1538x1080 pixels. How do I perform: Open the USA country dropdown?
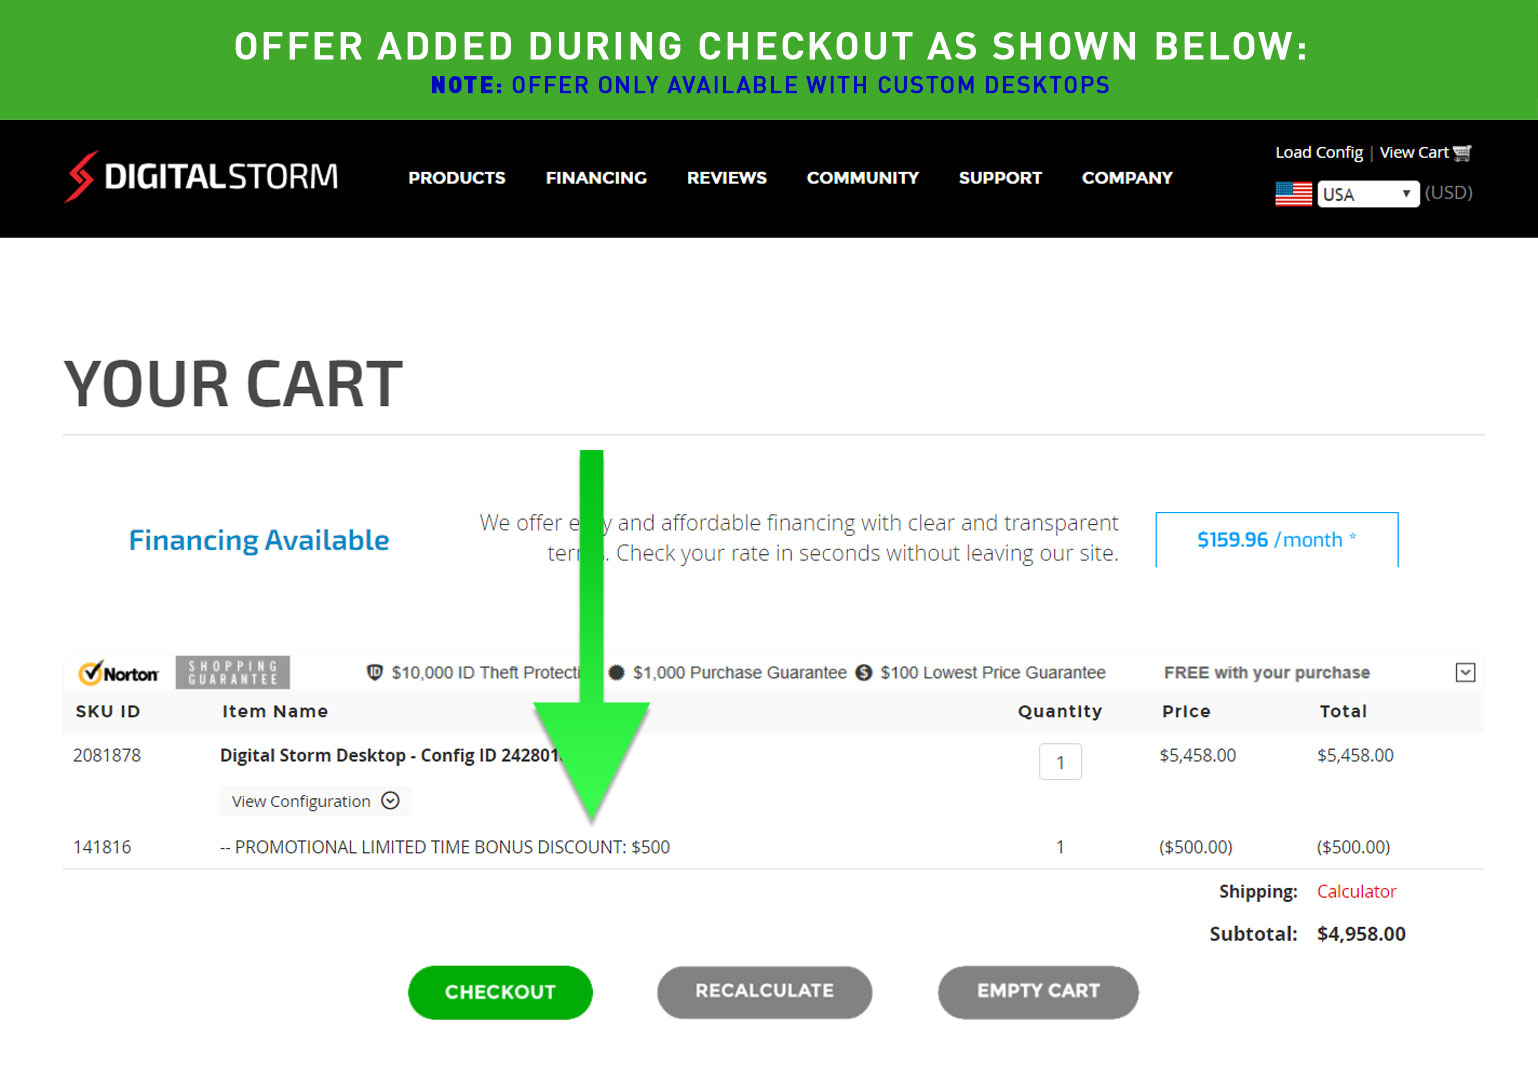click(x=1367, y=194)
